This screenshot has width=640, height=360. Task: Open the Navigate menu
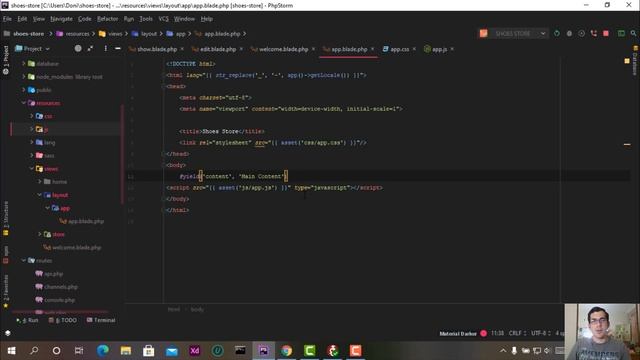(x=61, y=19)
